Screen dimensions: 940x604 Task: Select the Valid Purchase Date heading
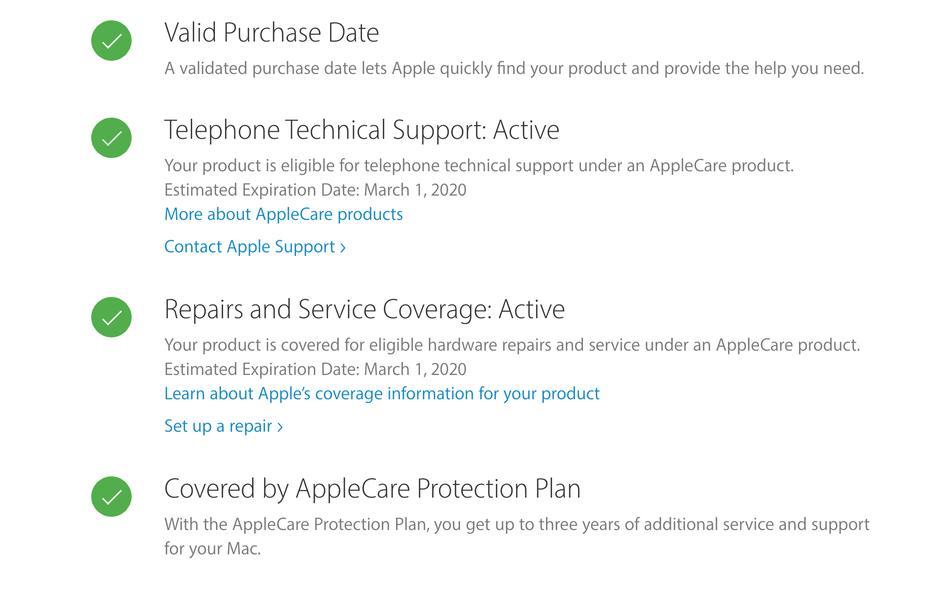pos(272,32)
